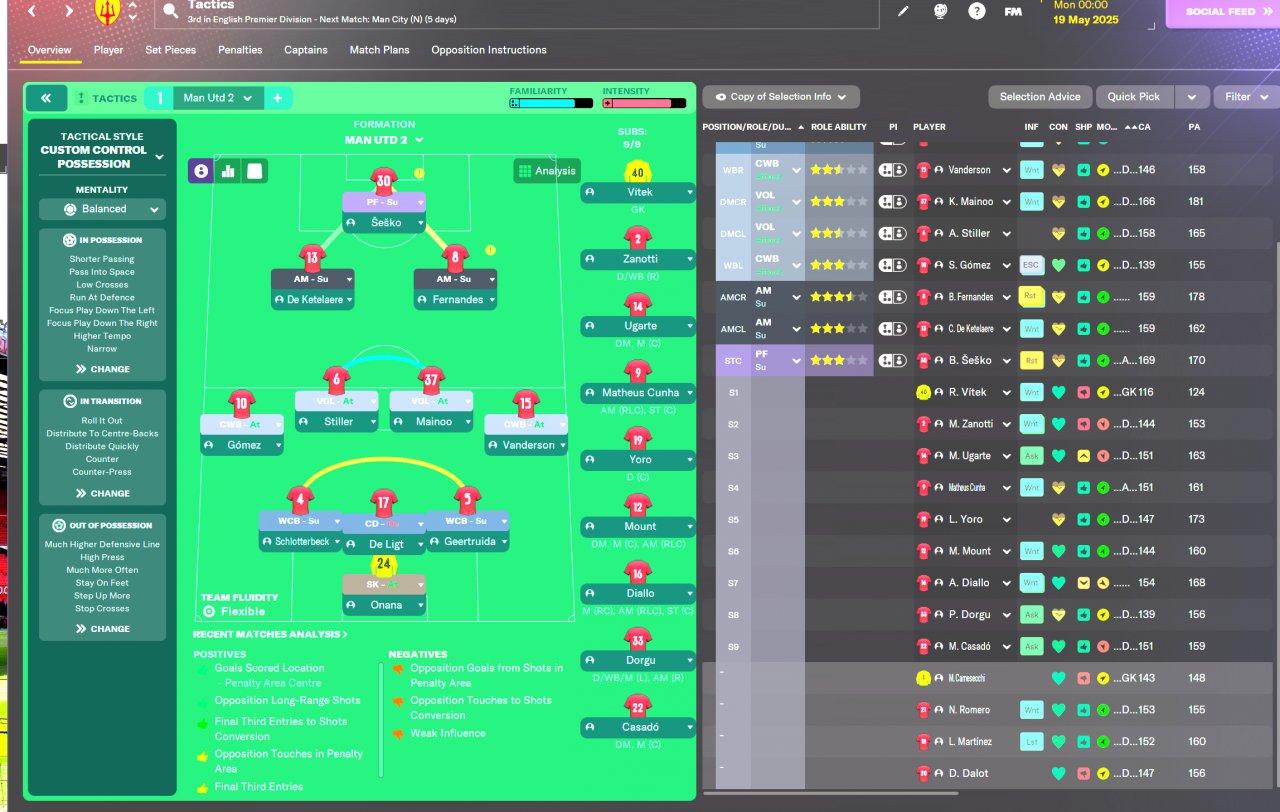Click substitute Vítek's yellow number 40 shirt
Image resolution: width=1280 pixels, height=812 pixels.
pos(638,172)
